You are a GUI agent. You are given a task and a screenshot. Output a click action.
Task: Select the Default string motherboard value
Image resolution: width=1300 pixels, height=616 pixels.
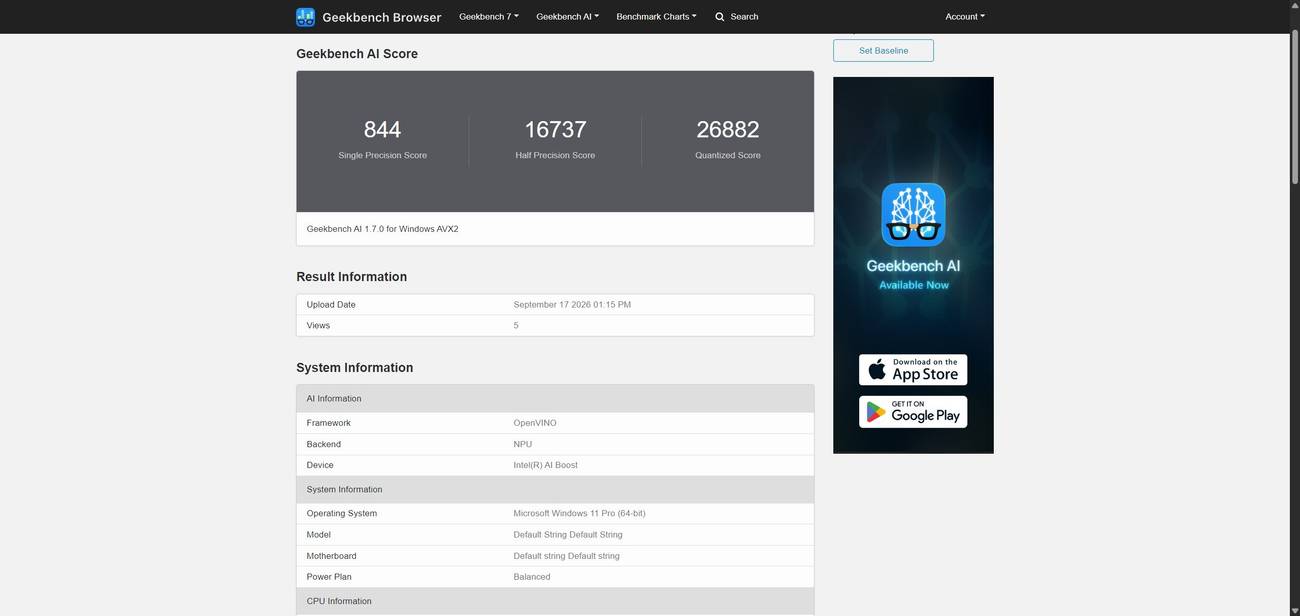tap(566, 556)
